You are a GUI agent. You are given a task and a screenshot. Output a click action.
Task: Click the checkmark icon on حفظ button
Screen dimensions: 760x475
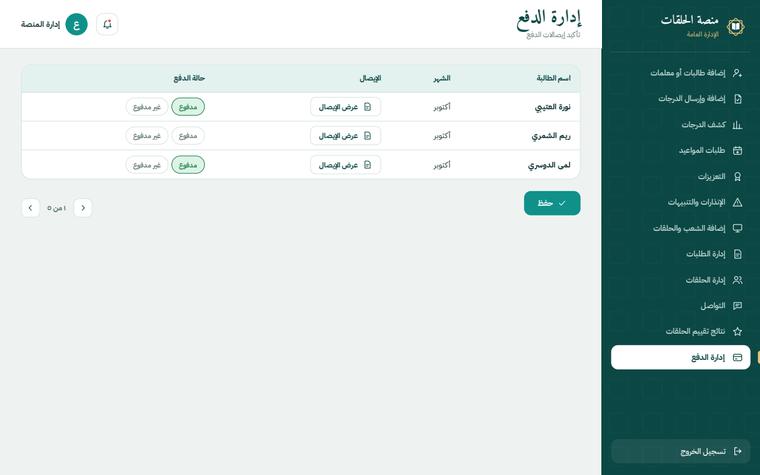(x=562, y=203)
